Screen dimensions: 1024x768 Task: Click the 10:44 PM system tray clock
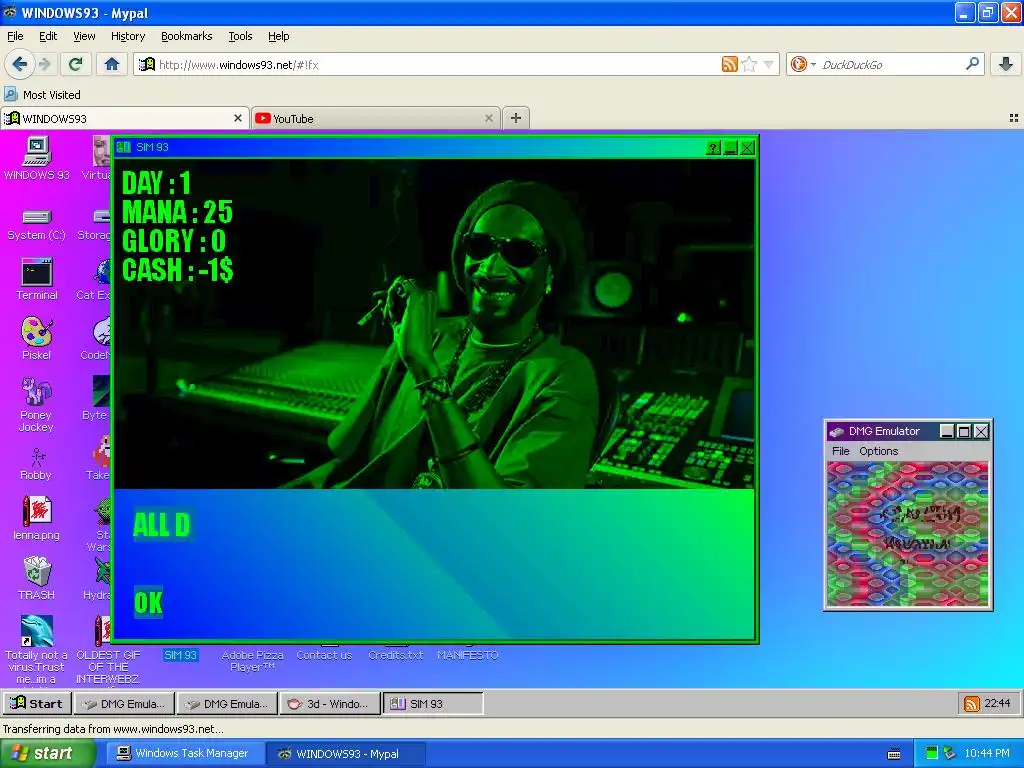[x=987, y=754]
